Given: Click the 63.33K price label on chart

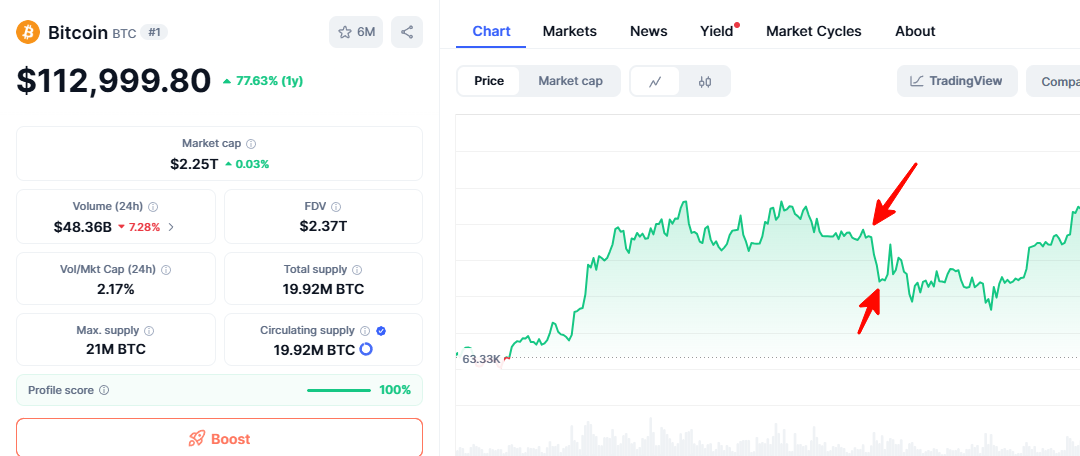Looking at the screenshot, I should coord(481,358).
